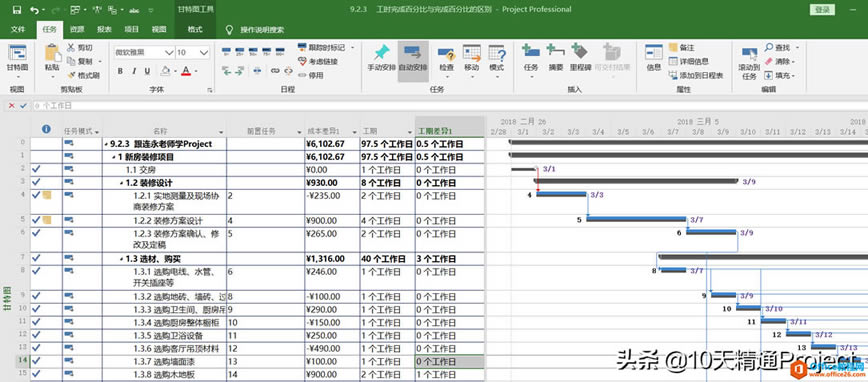The height and width of the screenshot is (382, 868).
Task: Collapse the 1.2 装修设计 summary task
Action: click(x=121, y=183)
